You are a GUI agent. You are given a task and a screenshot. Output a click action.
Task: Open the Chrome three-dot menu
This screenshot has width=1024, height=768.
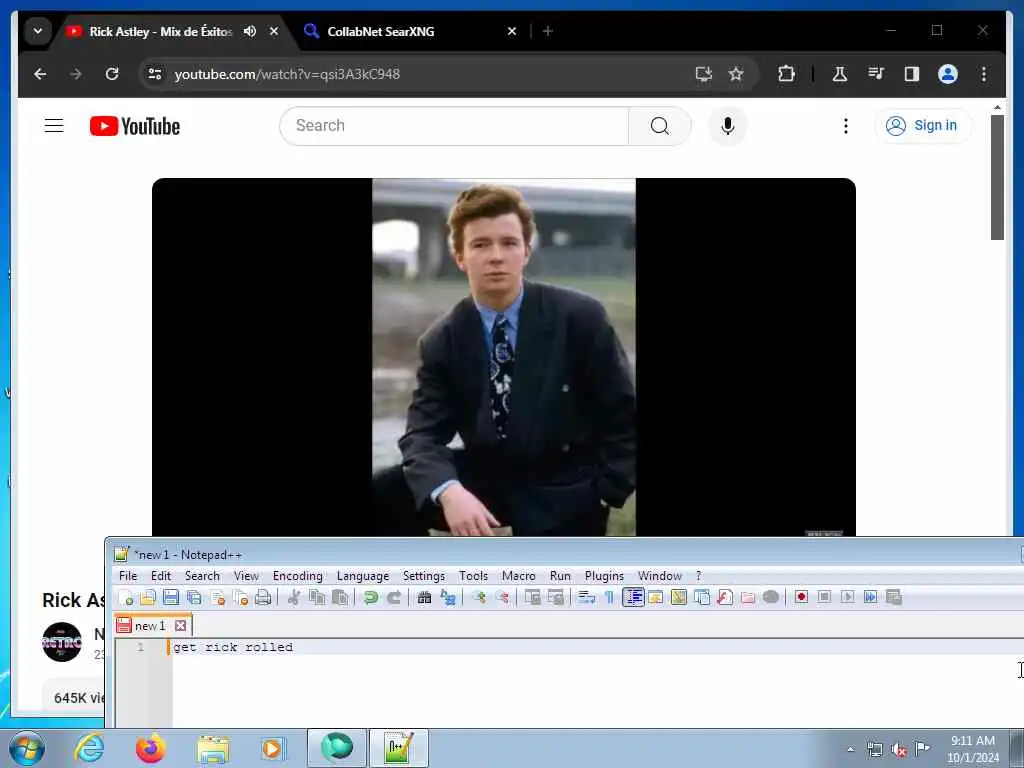pyautogui.click(x=984, y=74)
